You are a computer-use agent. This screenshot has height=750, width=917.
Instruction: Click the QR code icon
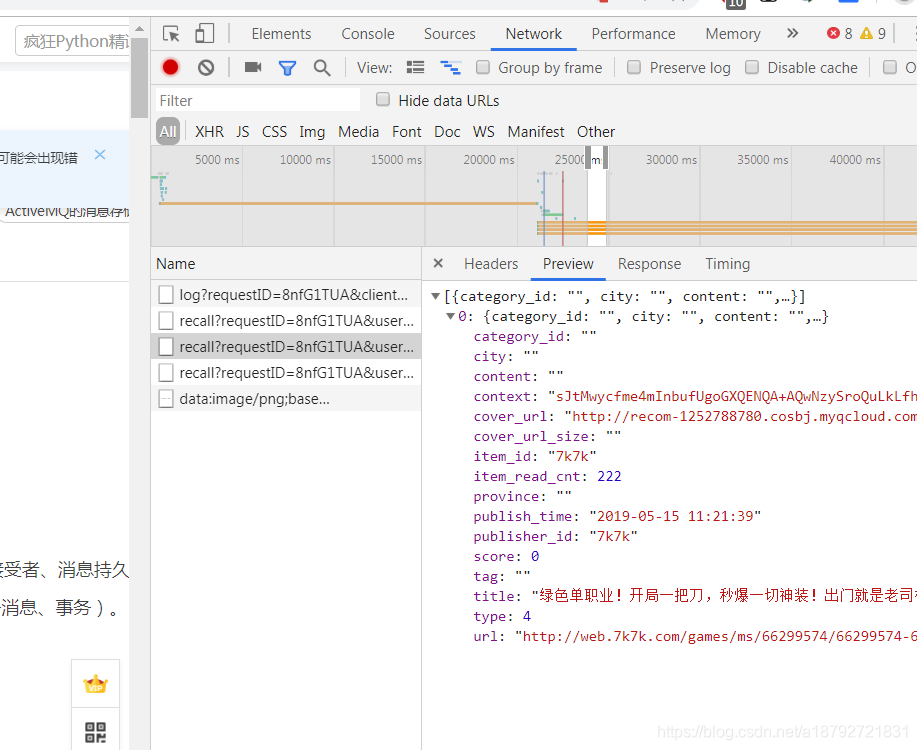(x=95, y=732)
